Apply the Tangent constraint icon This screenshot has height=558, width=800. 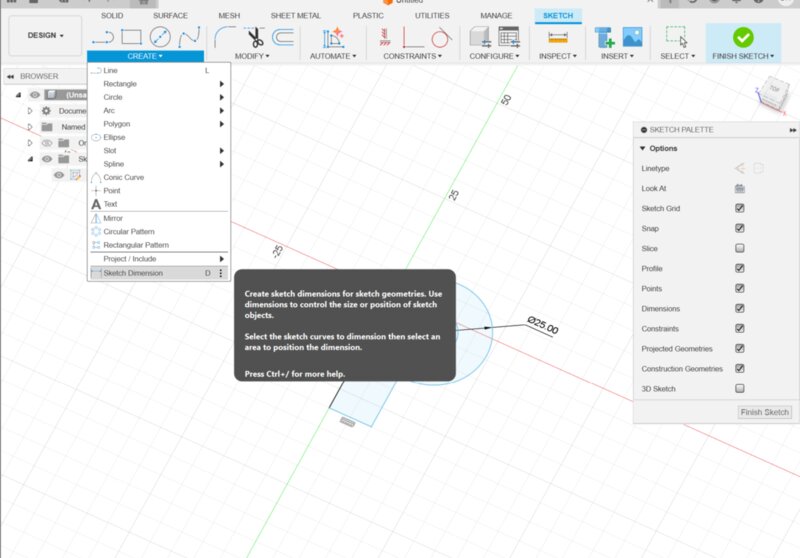point(441,38)
